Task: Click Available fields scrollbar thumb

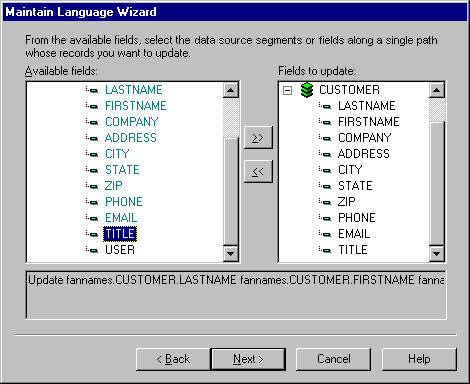Action: (x=231, y=192)
